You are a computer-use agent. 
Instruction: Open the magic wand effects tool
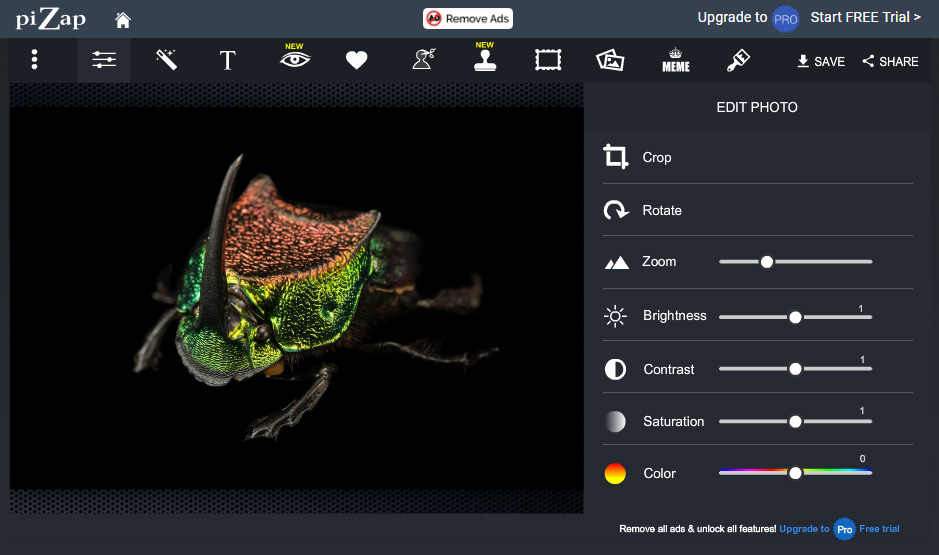click(x=166, y=59)
